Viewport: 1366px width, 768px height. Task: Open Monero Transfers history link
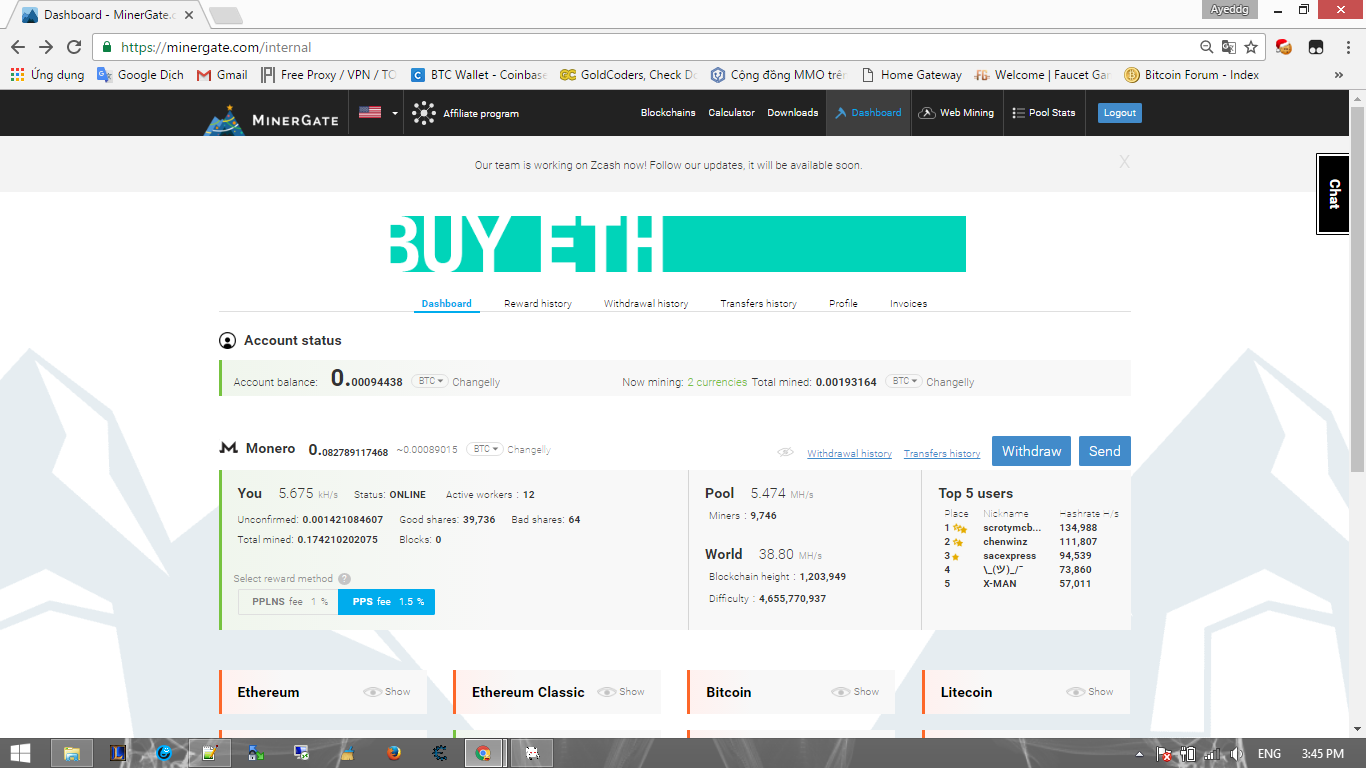click(942, 454)
